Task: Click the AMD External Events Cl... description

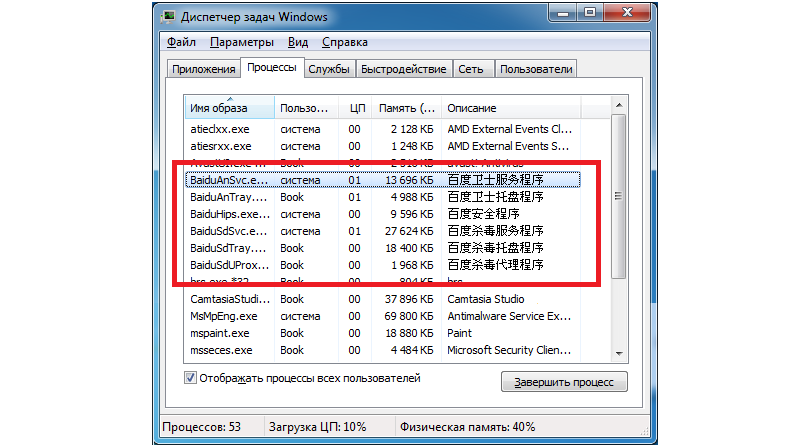Action: 510,129
